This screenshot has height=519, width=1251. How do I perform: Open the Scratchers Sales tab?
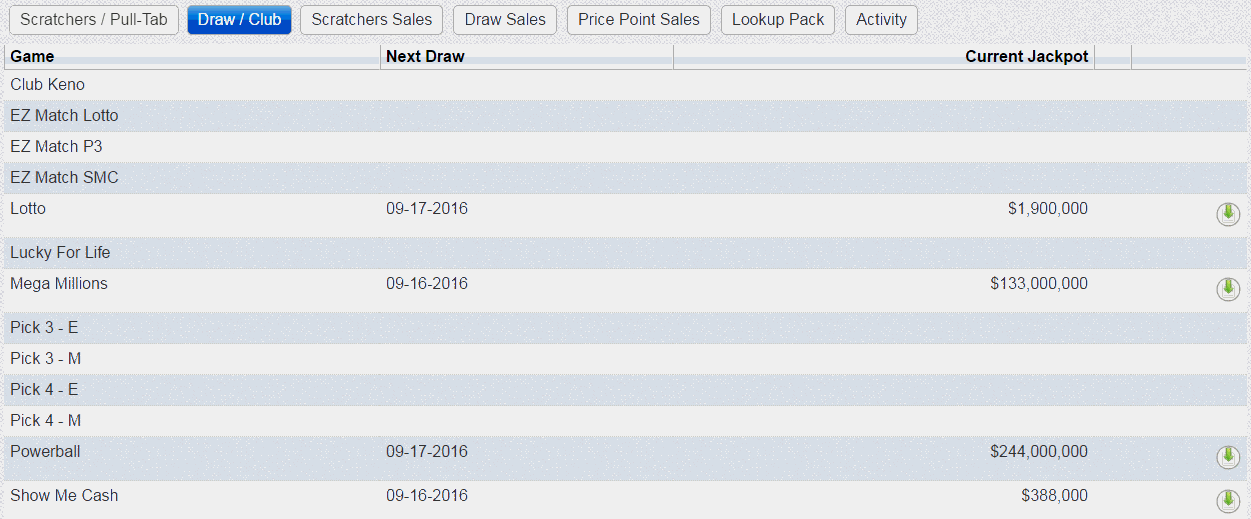point(372,19)
